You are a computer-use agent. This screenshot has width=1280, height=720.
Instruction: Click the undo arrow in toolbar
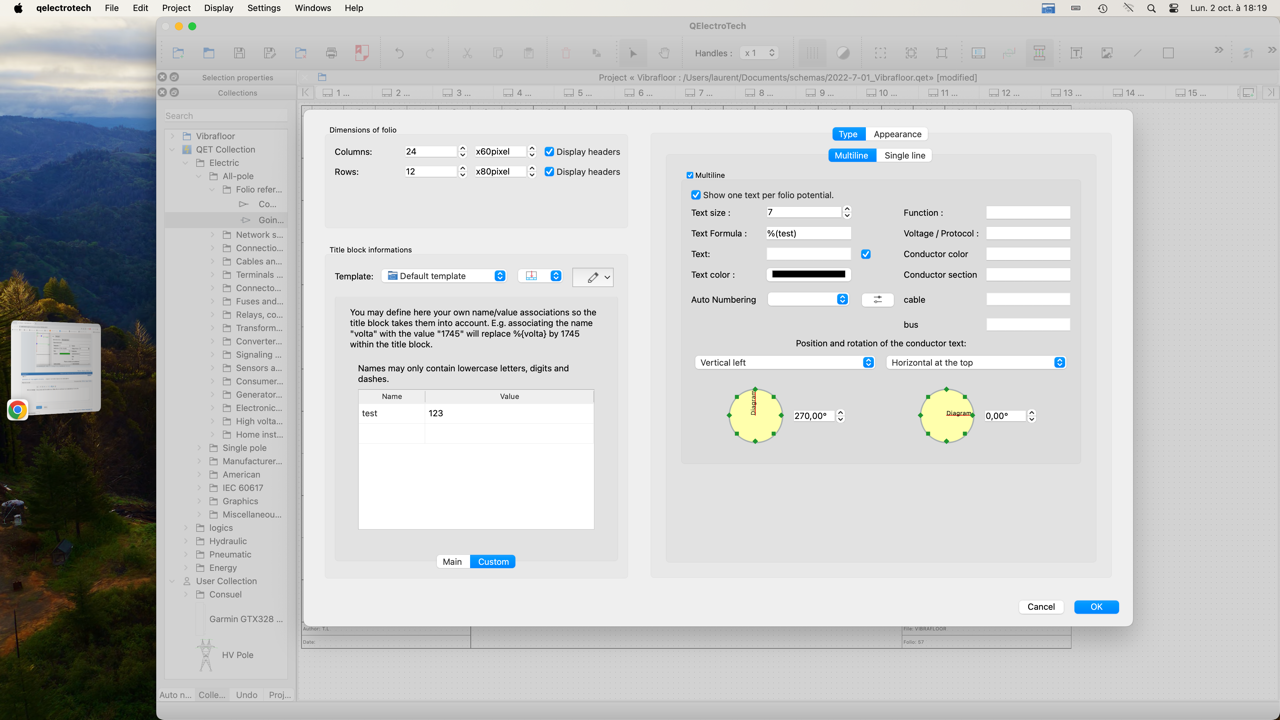tap(399, 53)
